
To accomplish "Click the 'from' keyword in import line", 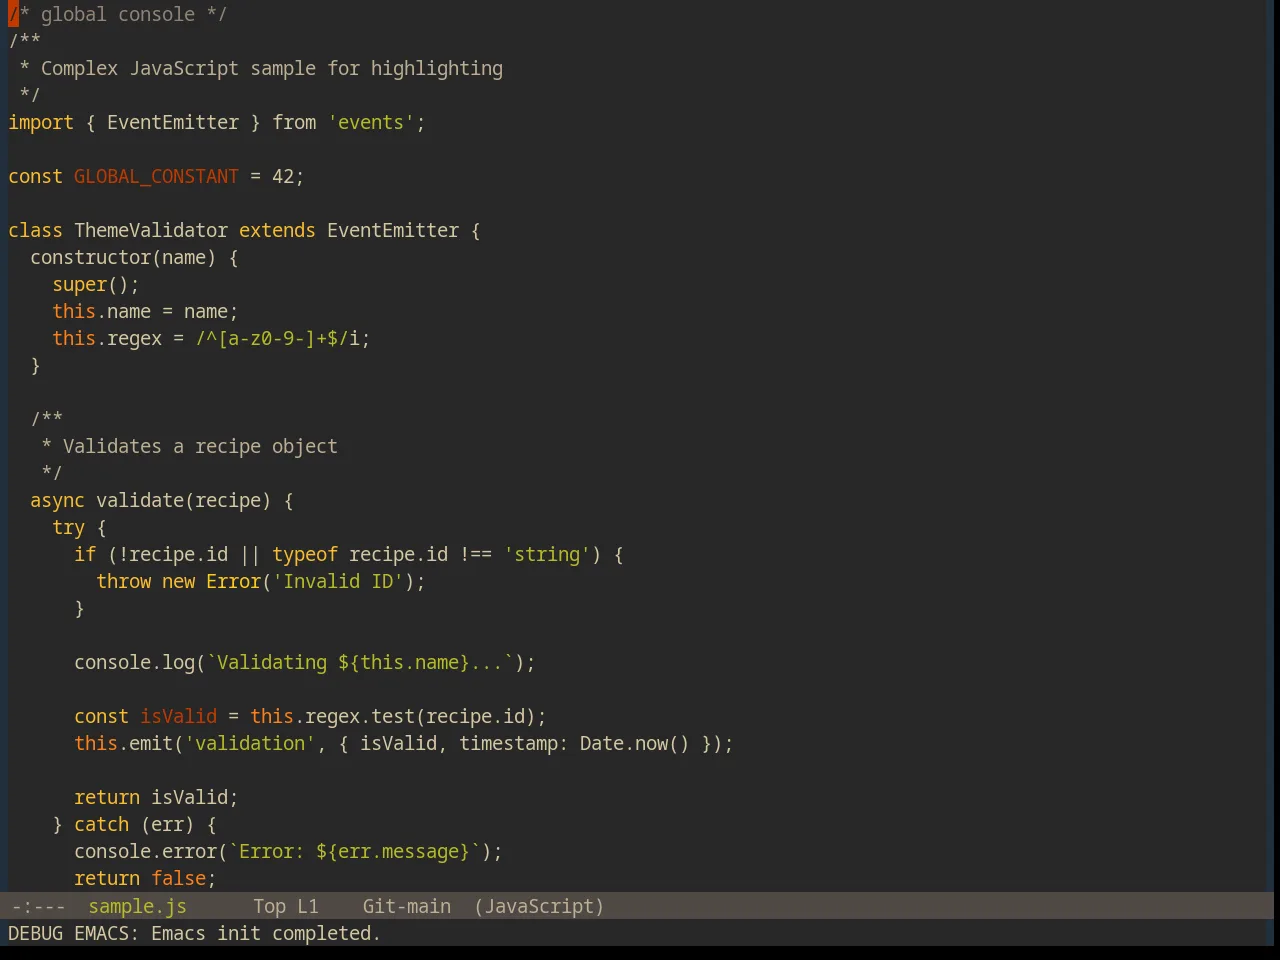I will [x=294, y=122].
